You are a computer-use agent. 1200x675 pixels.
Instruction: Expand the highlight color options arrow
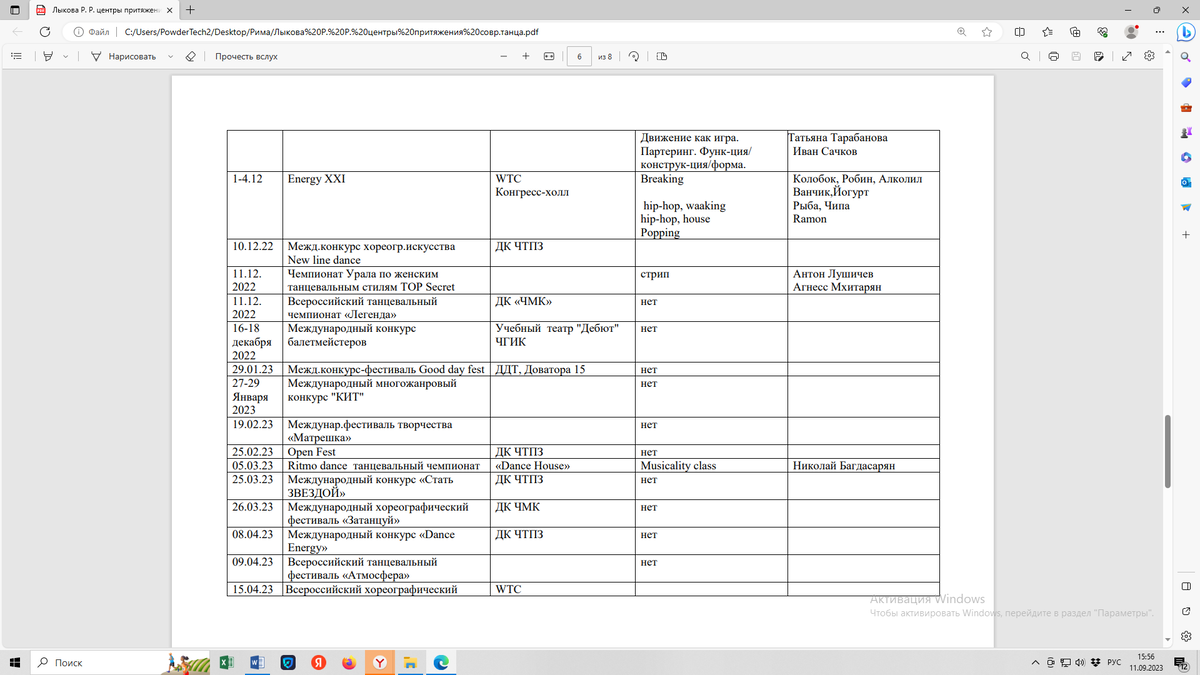tap(67, 56)
